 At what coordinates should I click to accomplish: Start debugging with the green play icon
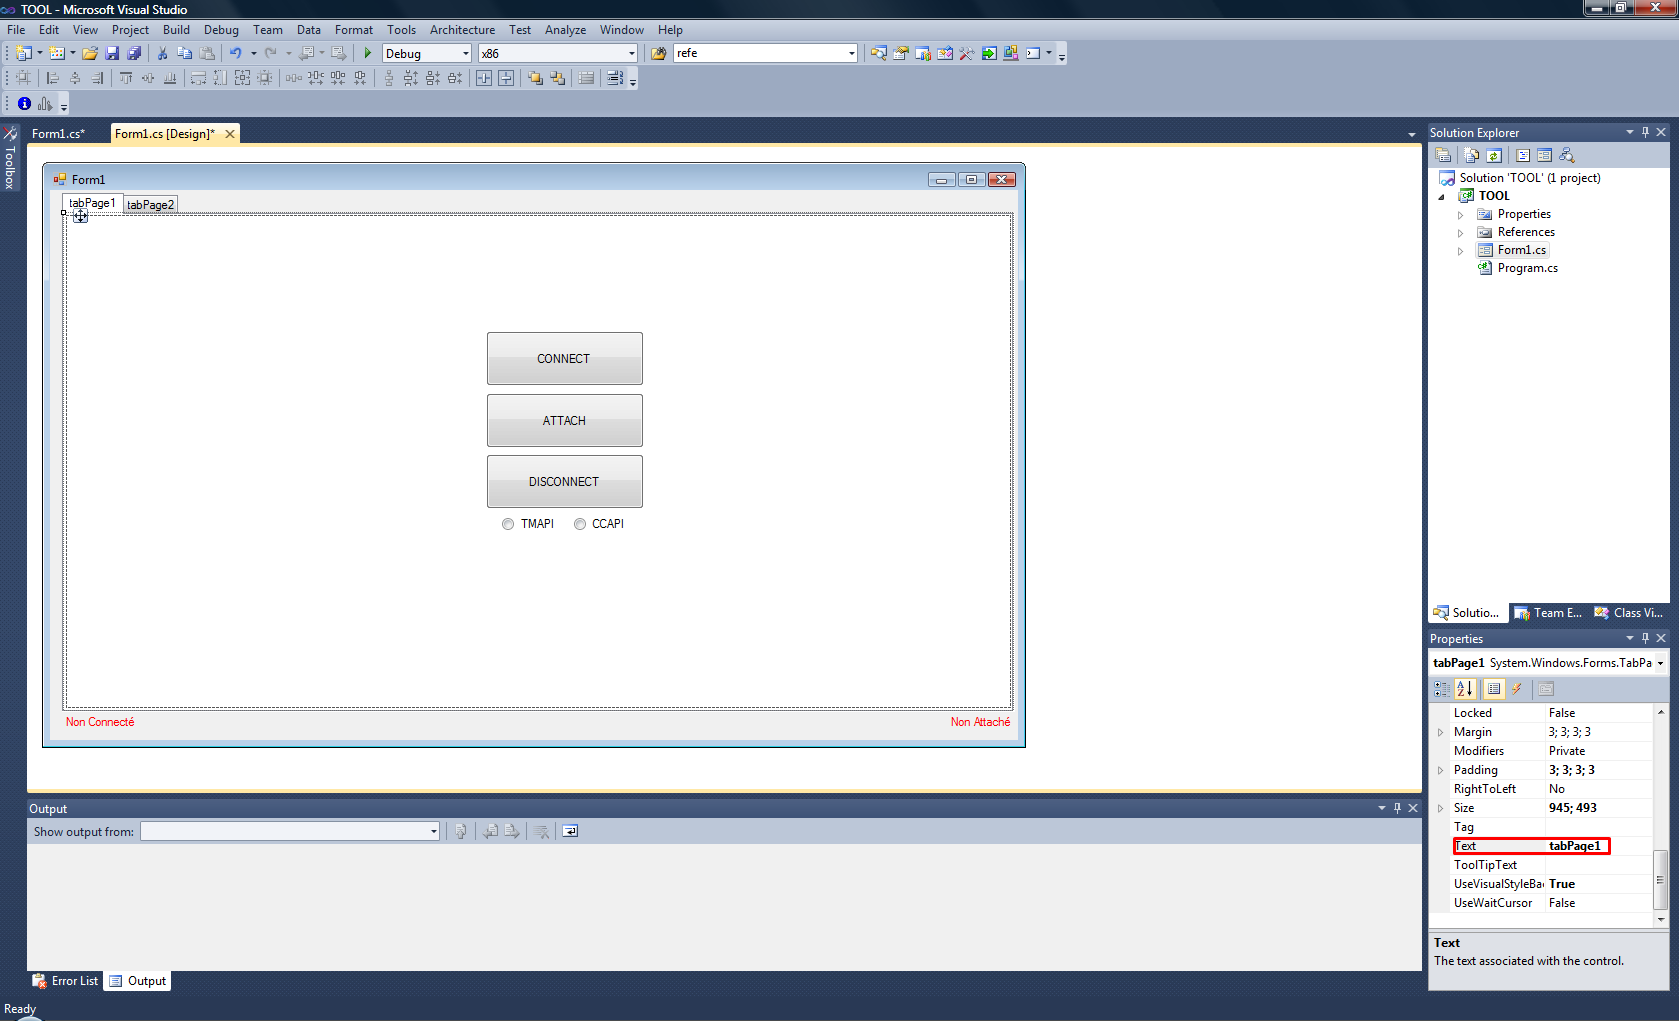click(x=367, y=53)
